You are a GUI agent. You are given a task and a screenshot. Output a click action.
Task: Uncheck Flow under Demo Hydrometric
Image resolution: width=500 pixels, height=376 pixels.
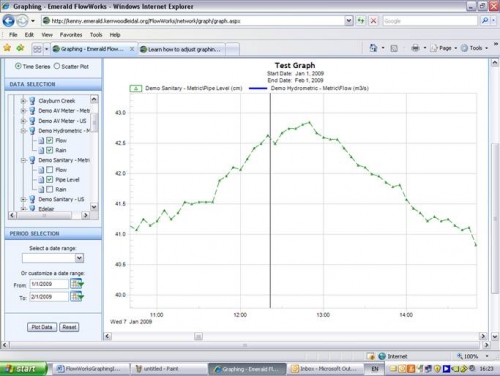[x=49, y=140]
